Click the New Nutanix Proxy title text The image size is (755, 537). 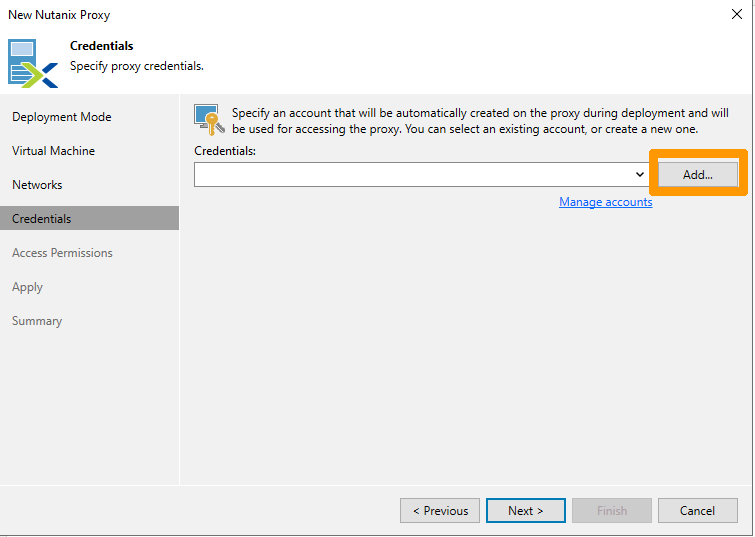pos(59,15)
